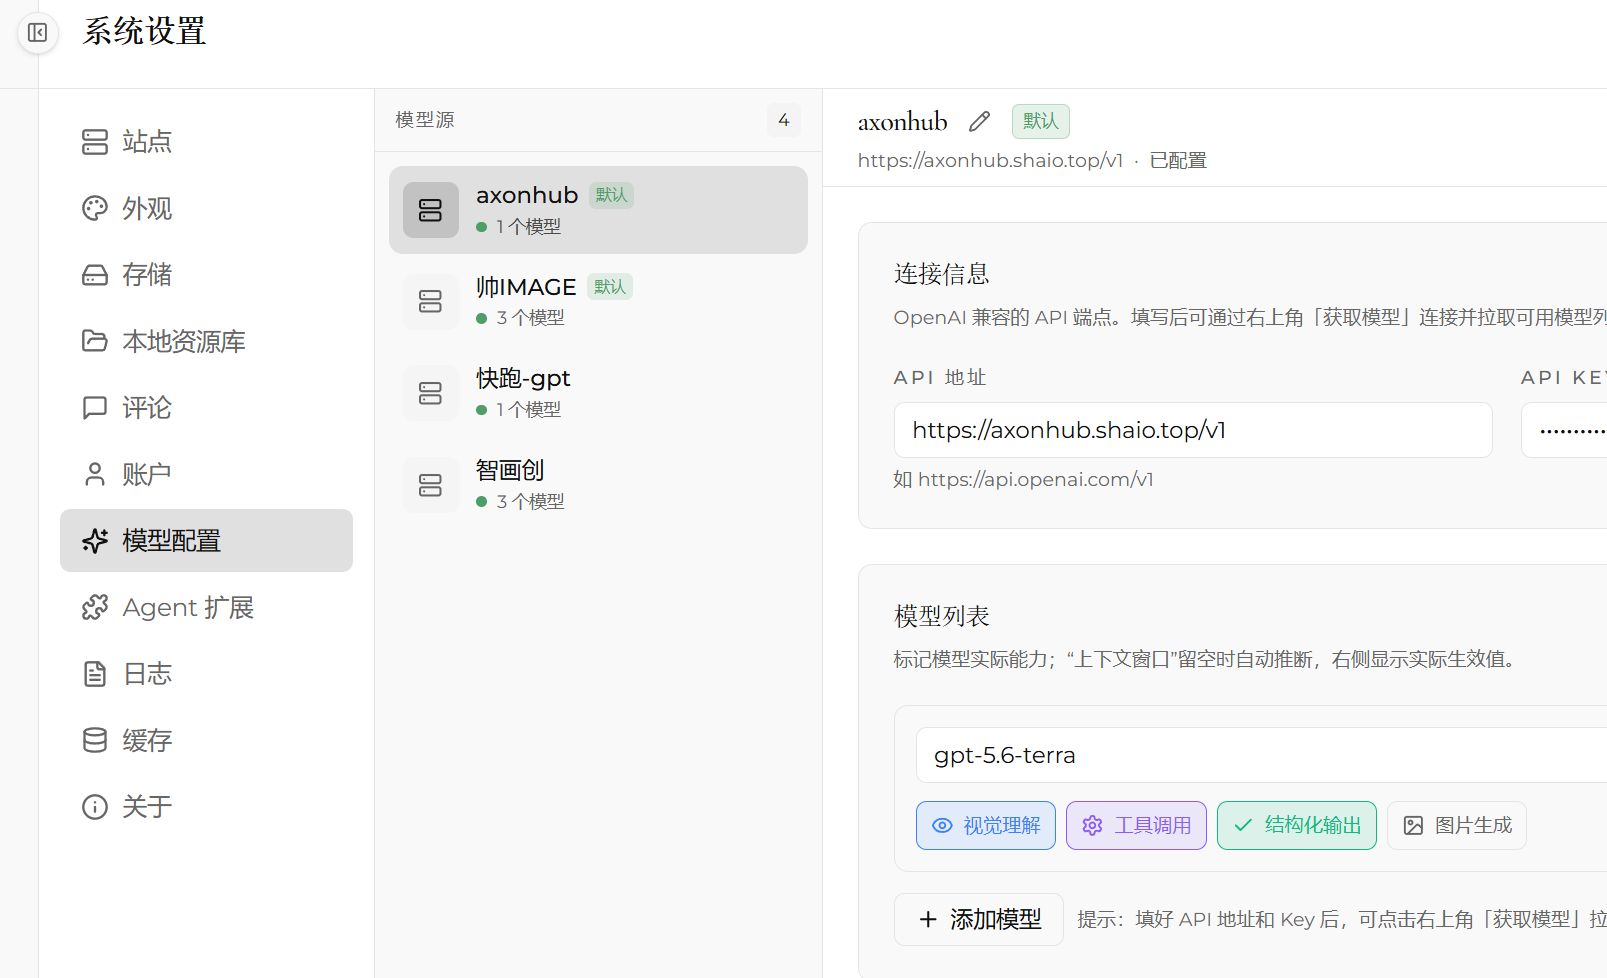Focus the API KEY password field
Screen dimensions: 1607x978
(x=1564, y=430)
